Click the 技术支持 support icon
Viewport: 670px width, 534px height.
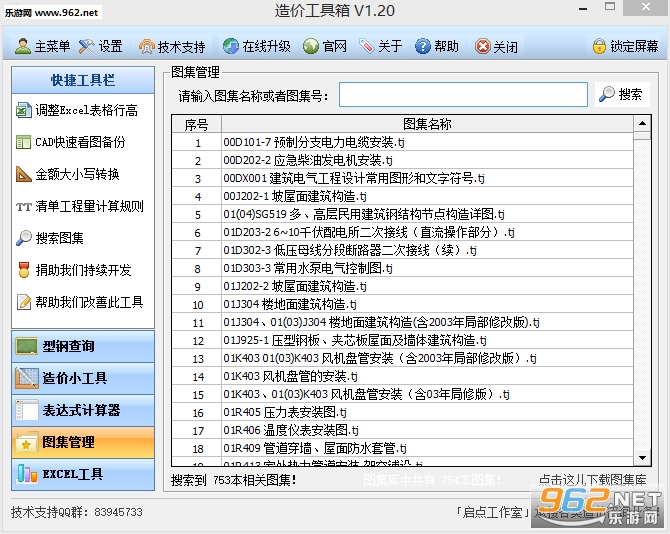(147, 46)
